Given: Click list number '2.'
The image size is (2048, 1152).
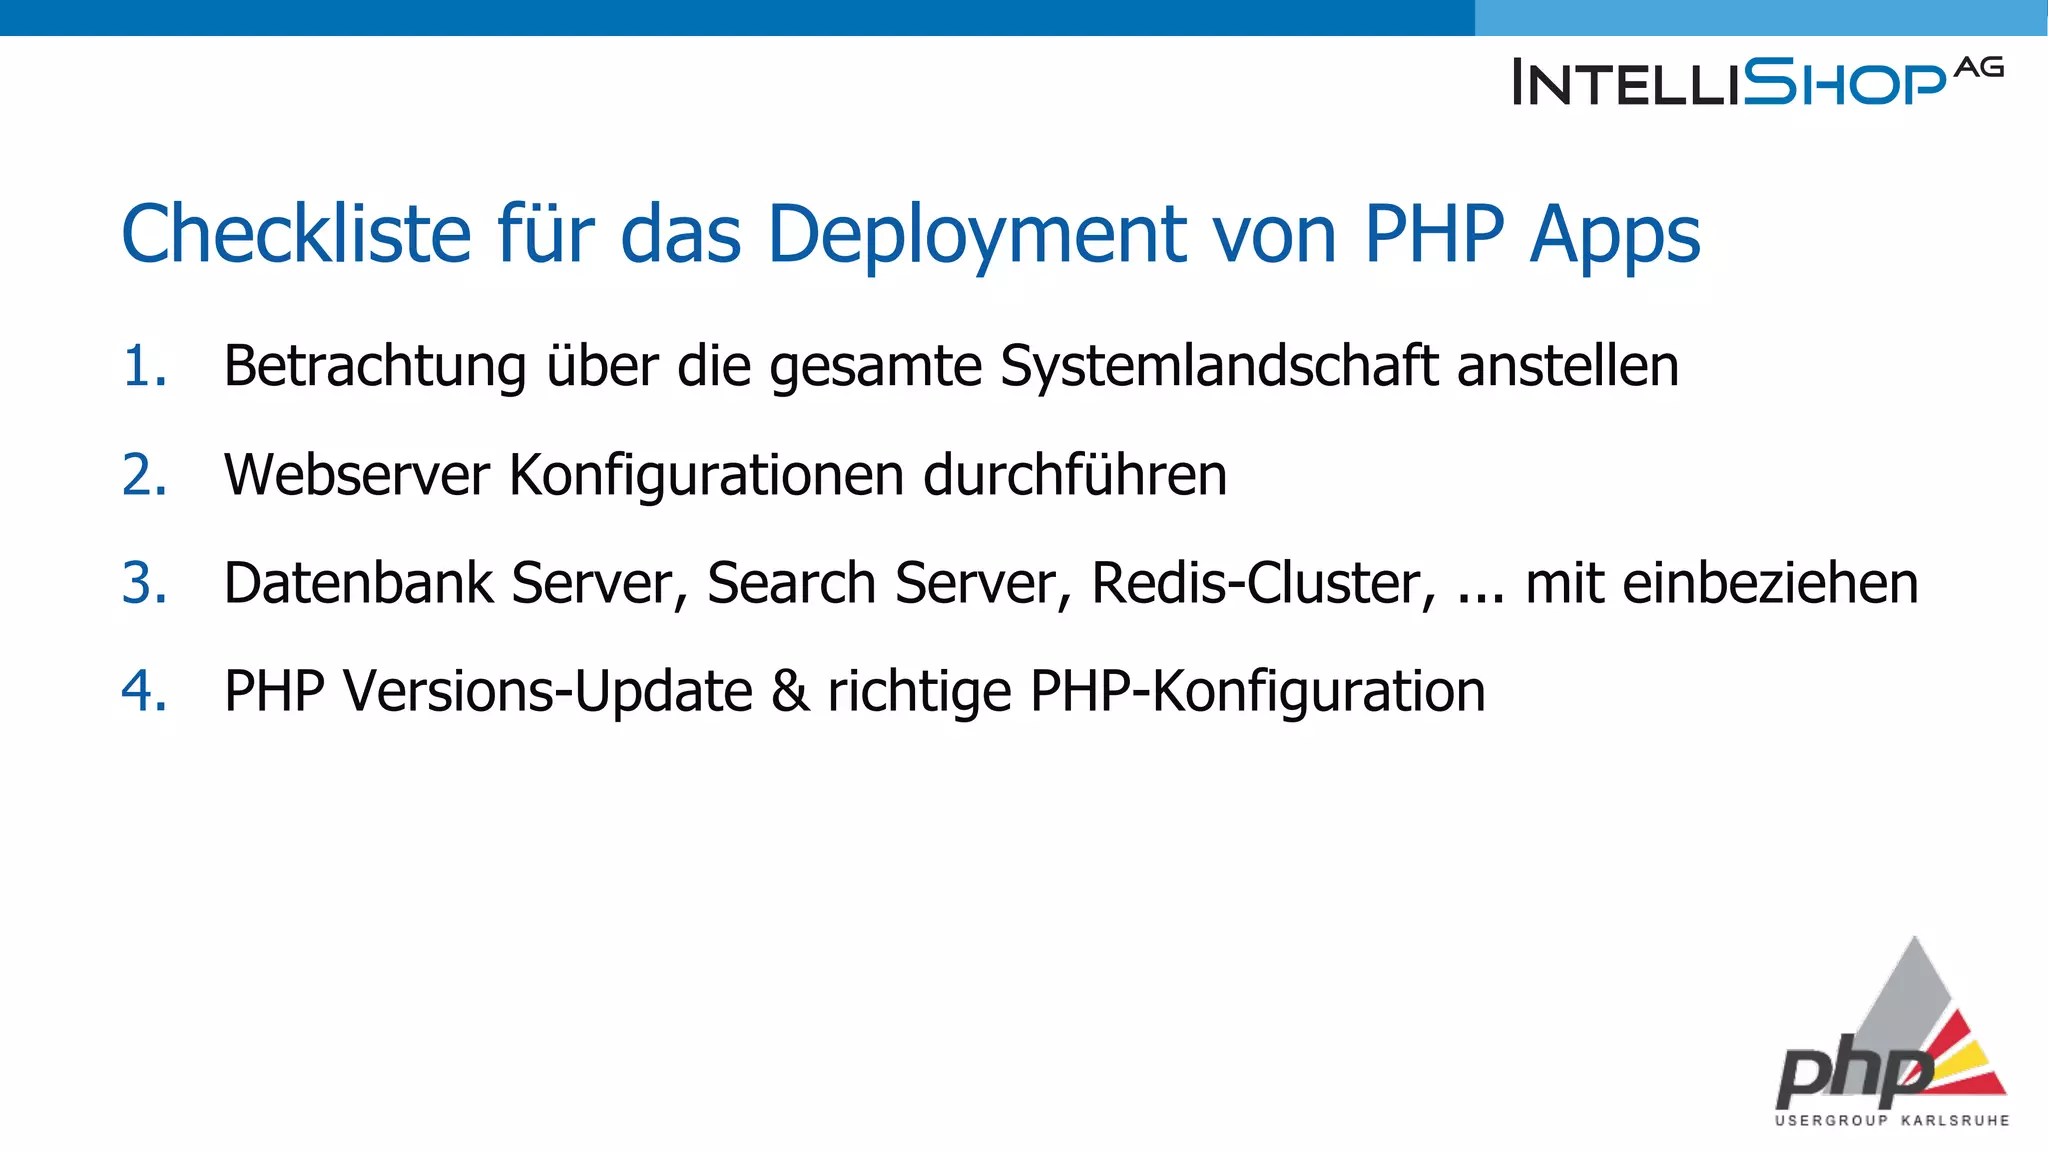Looking at the screenshot, I should (144, 475).
